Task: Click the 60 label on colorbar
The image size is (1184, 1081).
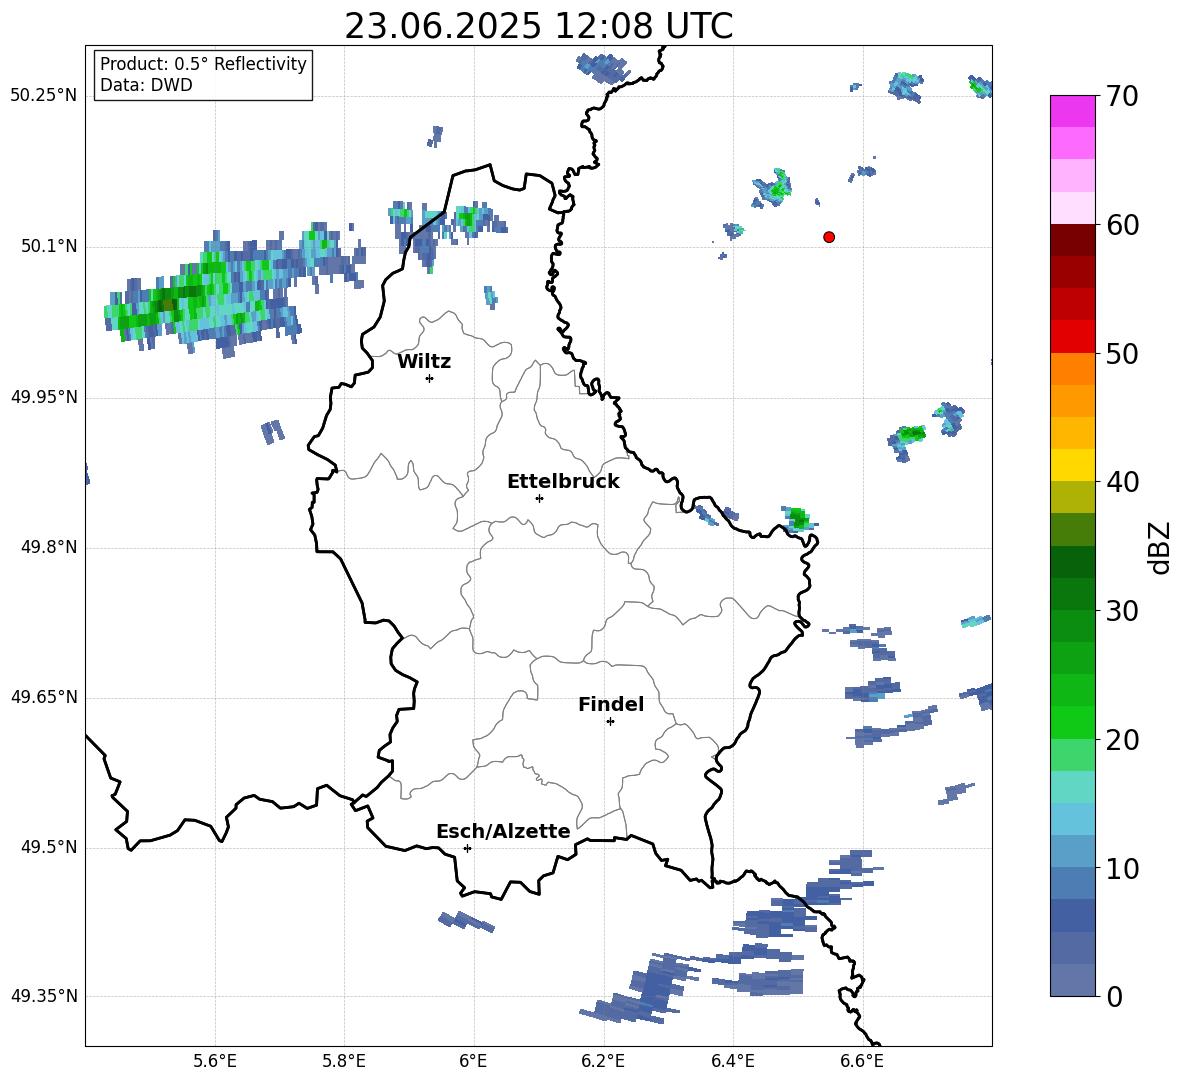Action: tap(1122, 225)
